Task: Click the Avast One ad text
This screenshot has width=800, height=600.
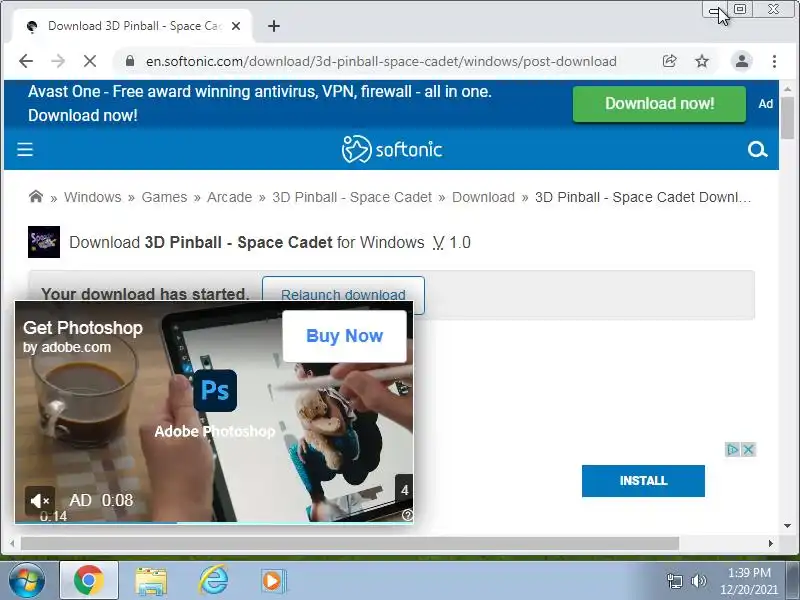Action: click(x=260, y=103)
